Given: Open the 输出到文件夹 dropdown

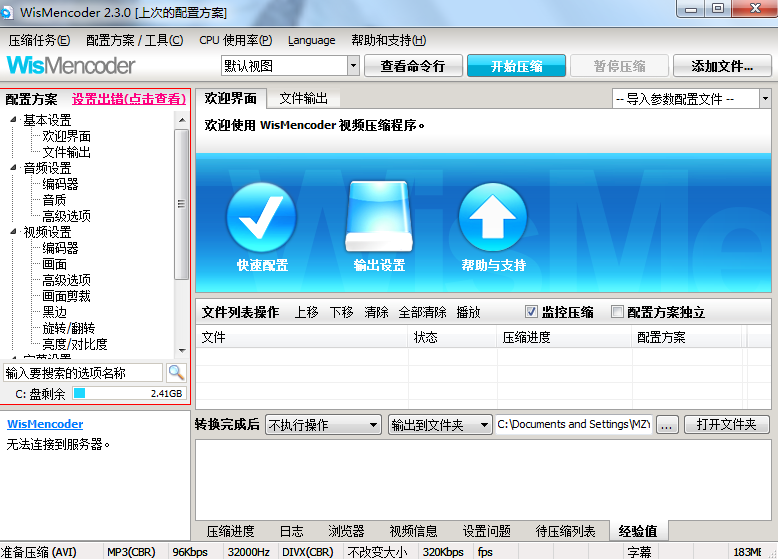Looking at the screenshot, I should 440,425.
